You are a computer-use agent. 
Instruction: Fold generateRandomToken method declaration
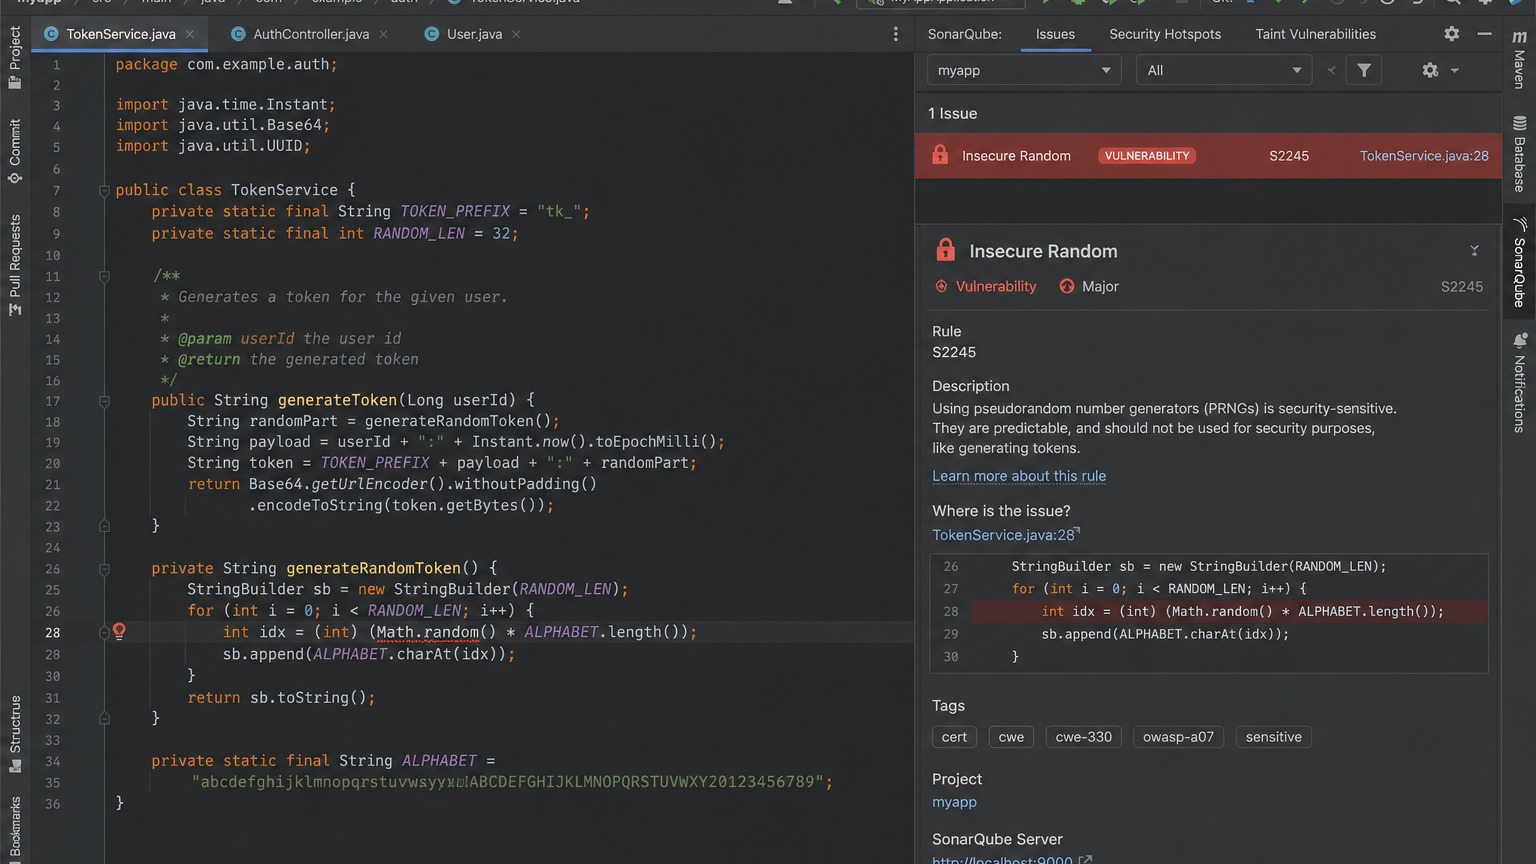point(104,568)
